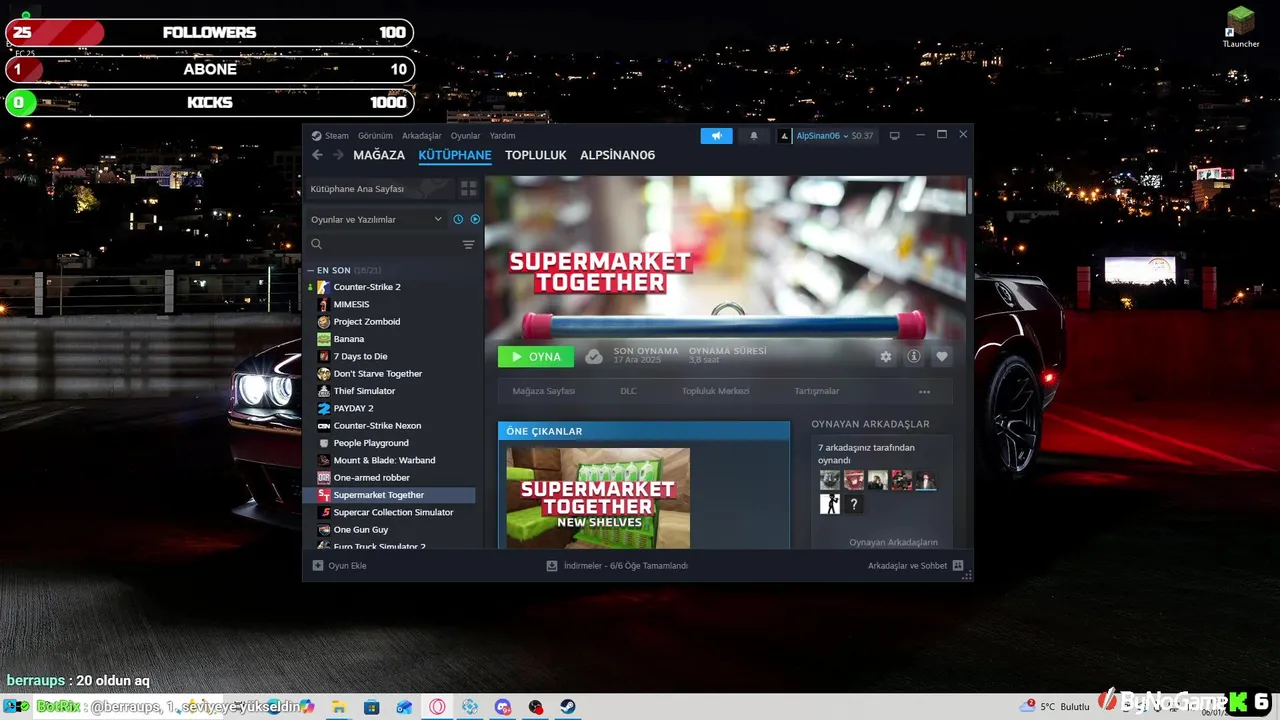
Task: Open the Arkadaşlar menu
Action: pyautogui.click(x=421, y=136)
